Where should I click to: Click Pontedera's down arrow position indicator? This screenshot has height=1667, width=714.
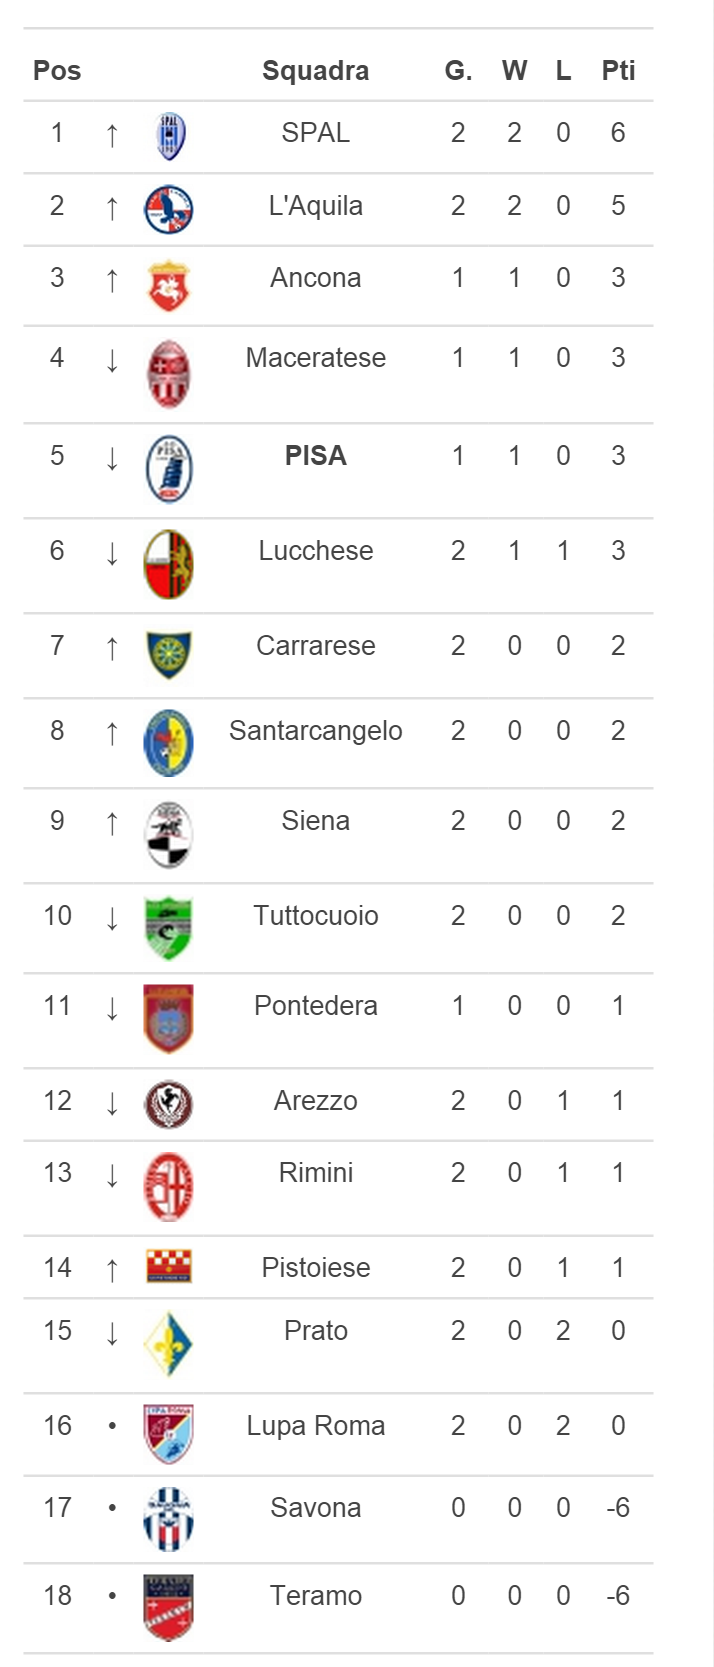[112, 1008]
